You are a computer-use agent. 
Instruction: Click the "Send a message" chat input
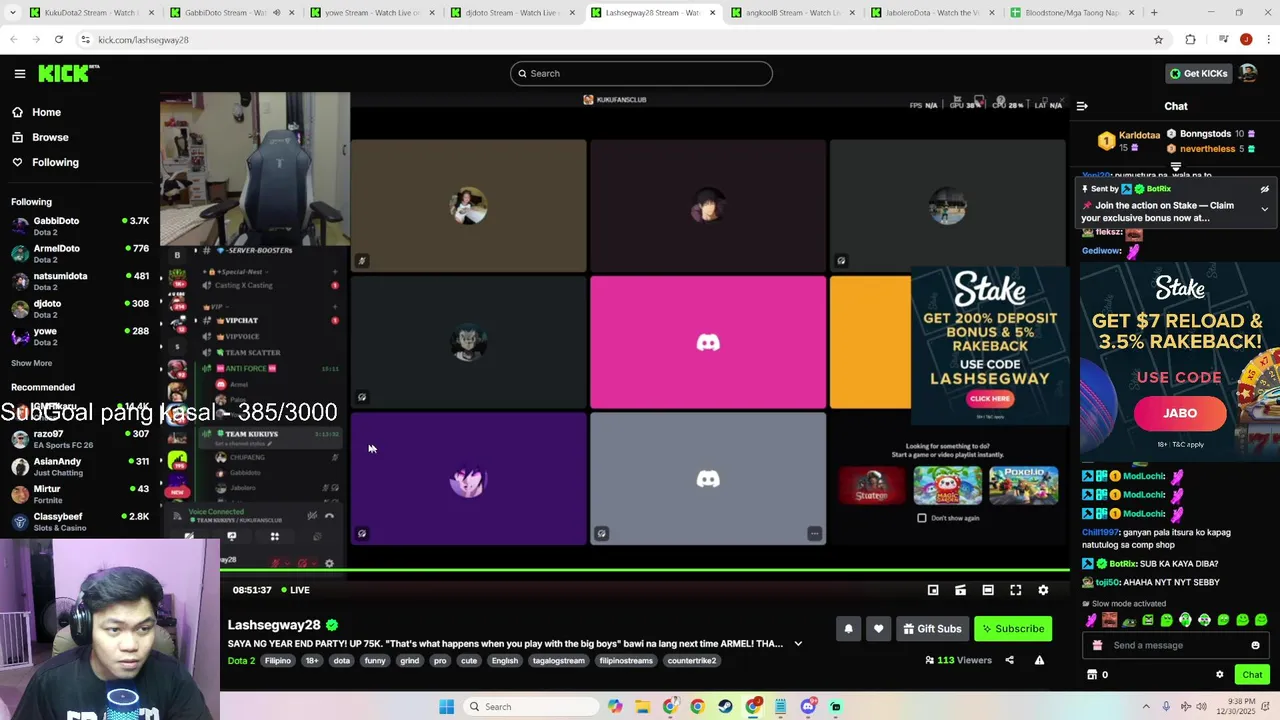1175,645
